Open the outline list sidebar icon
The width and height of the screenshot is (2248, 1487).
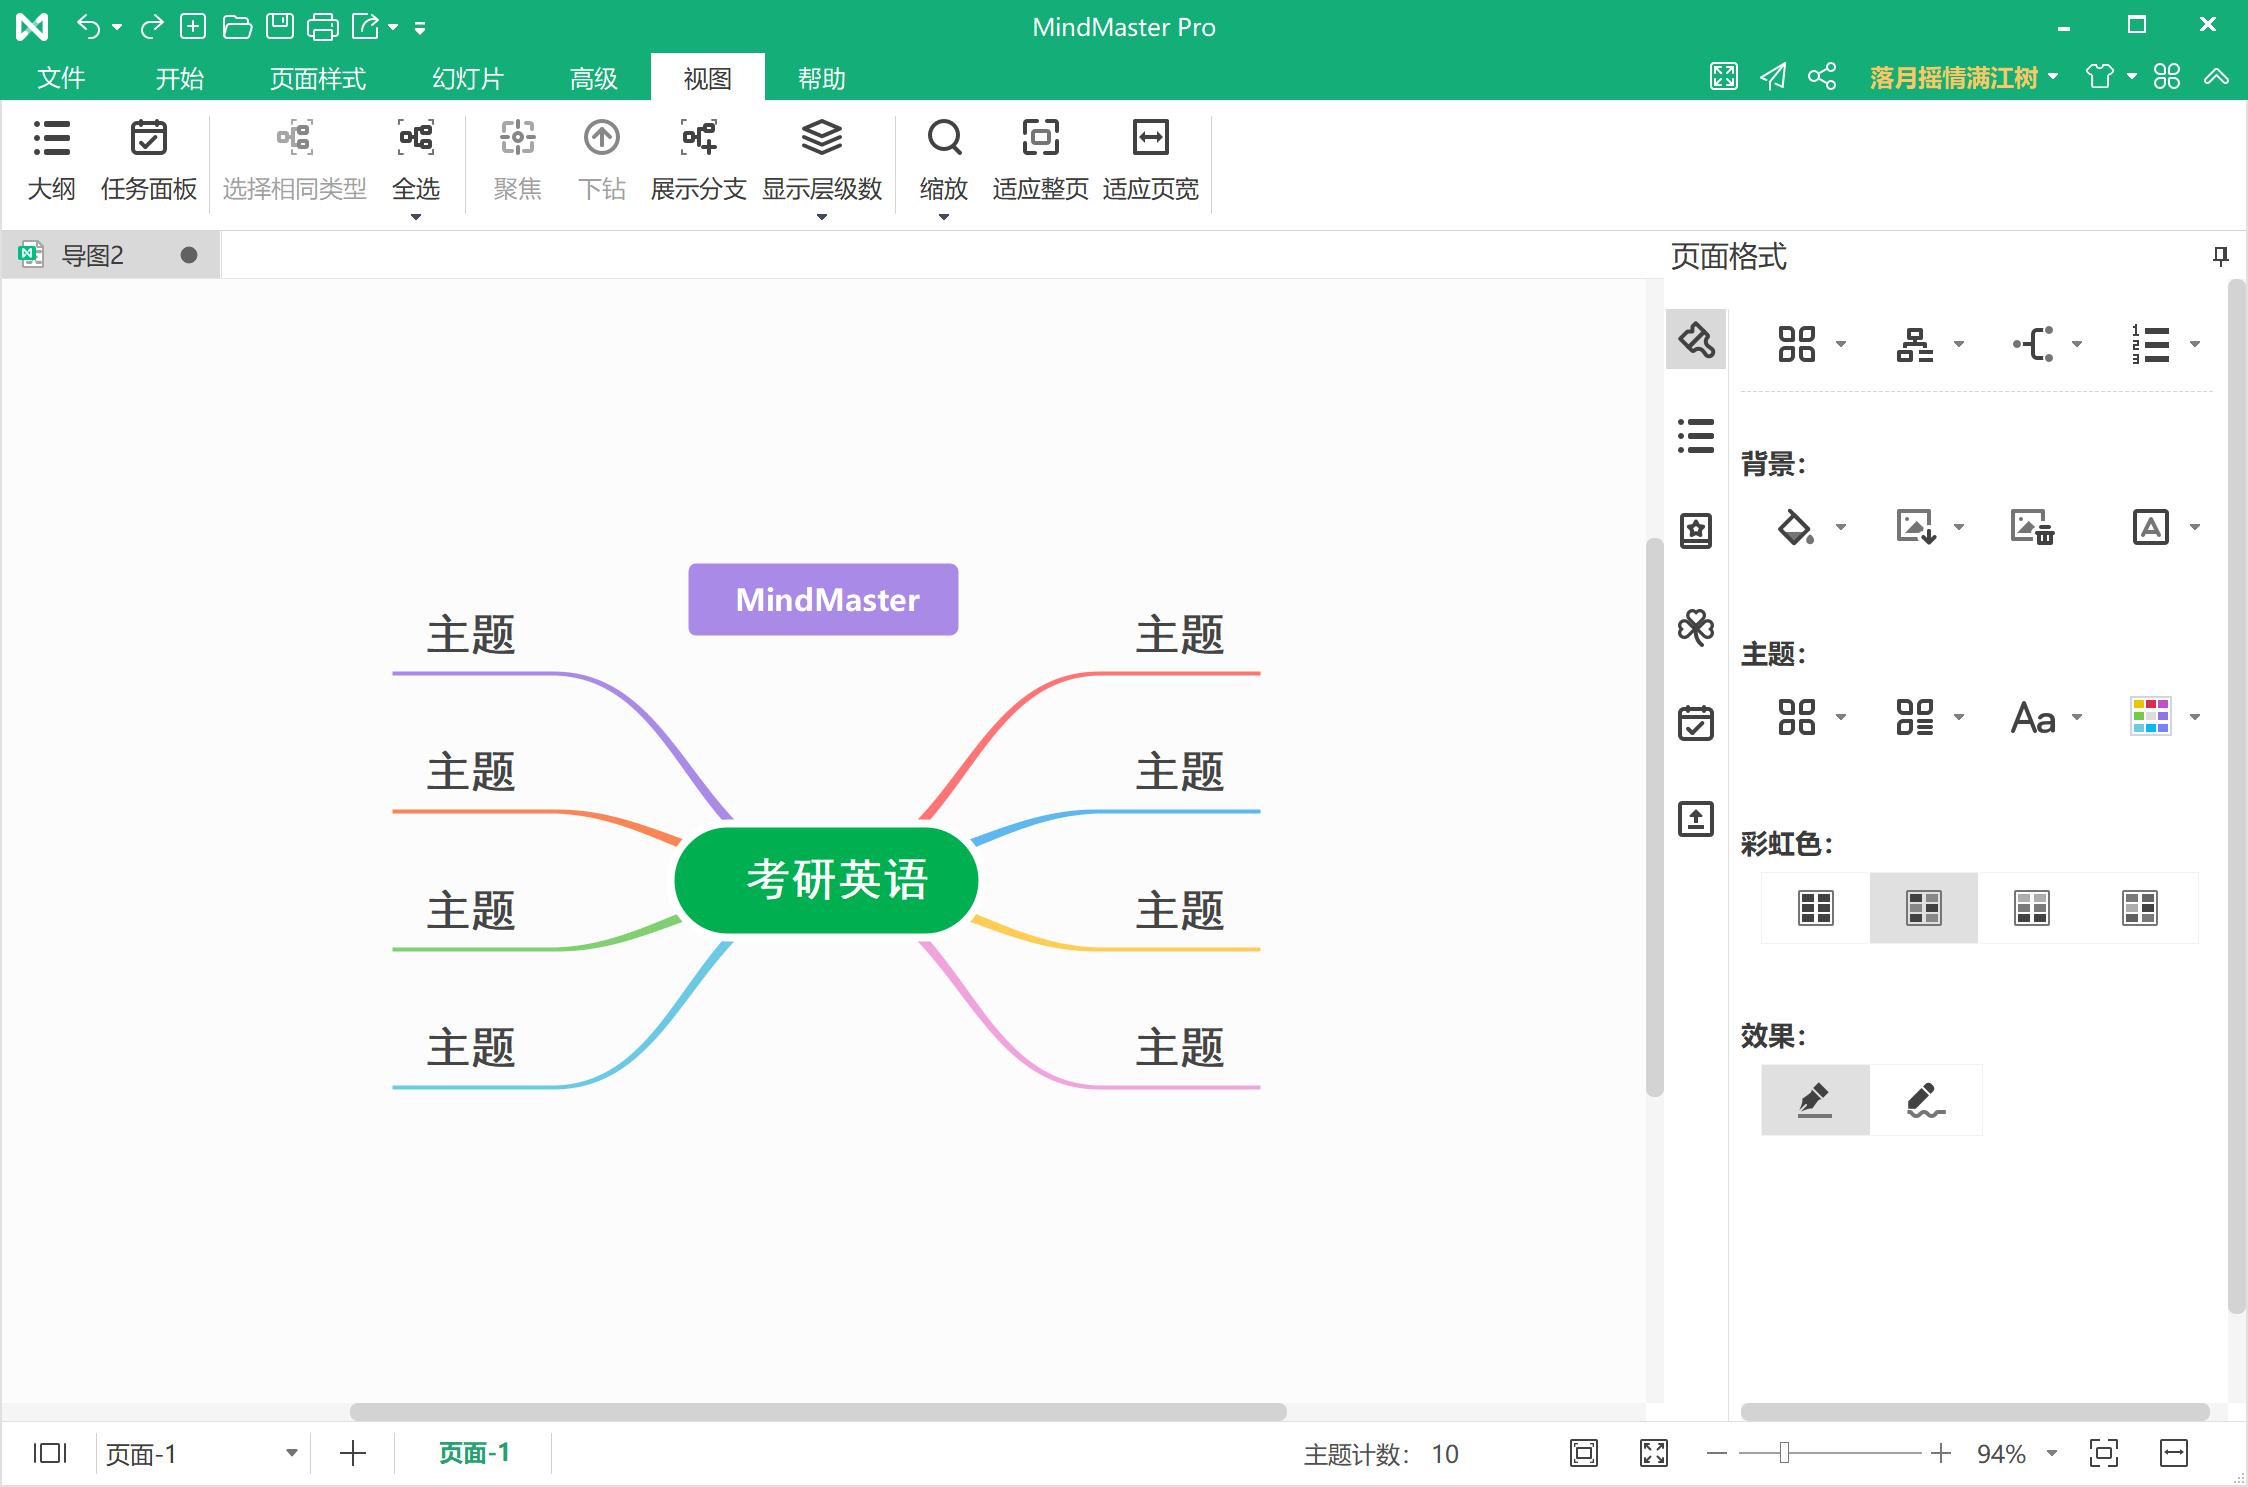click(x=1696, y=436)
